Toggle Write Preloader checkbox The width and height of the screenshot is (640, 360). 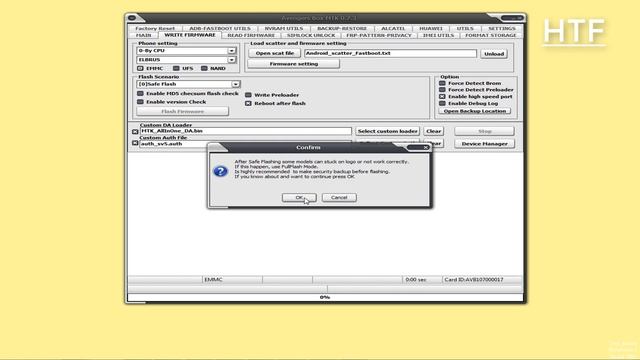click(x=248, y=95)
